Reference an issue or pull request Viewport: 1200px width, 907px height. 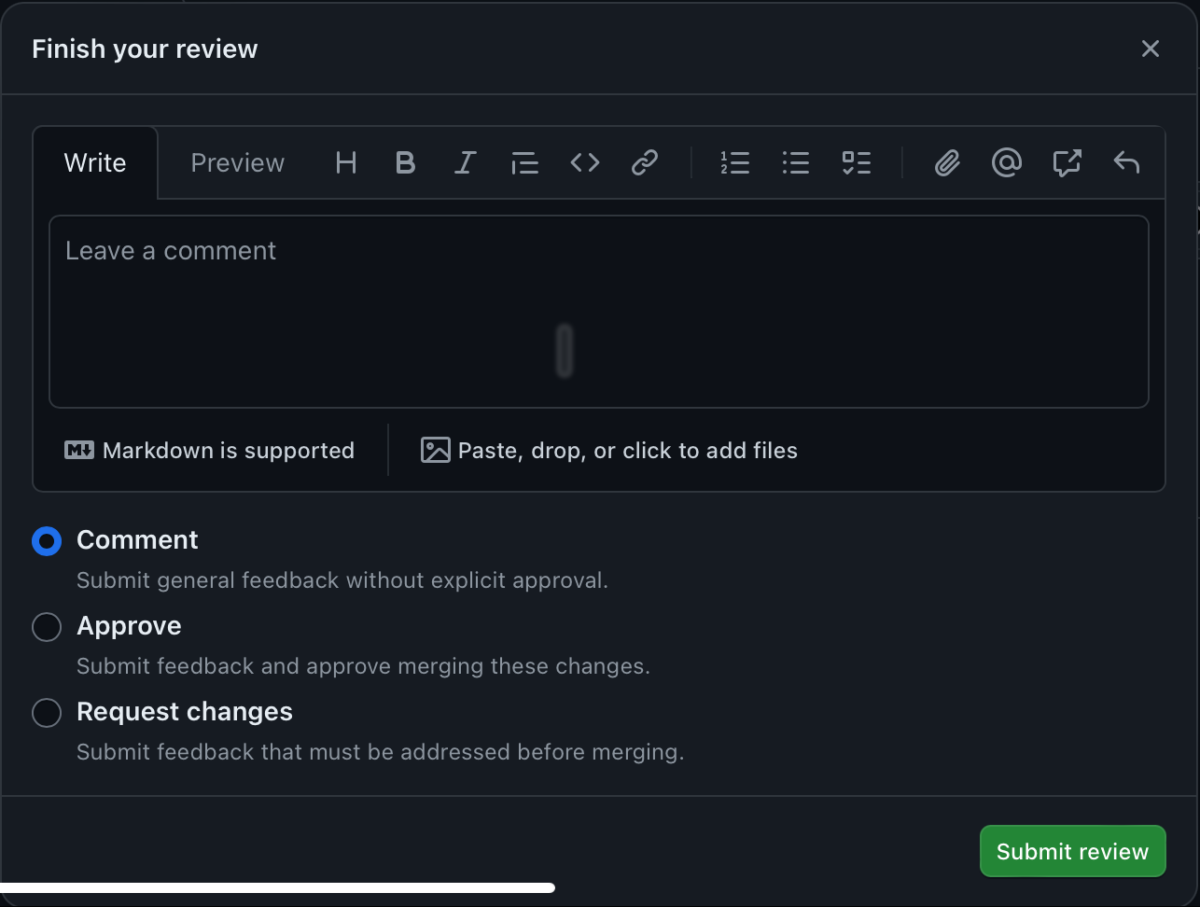[1066, 163]
